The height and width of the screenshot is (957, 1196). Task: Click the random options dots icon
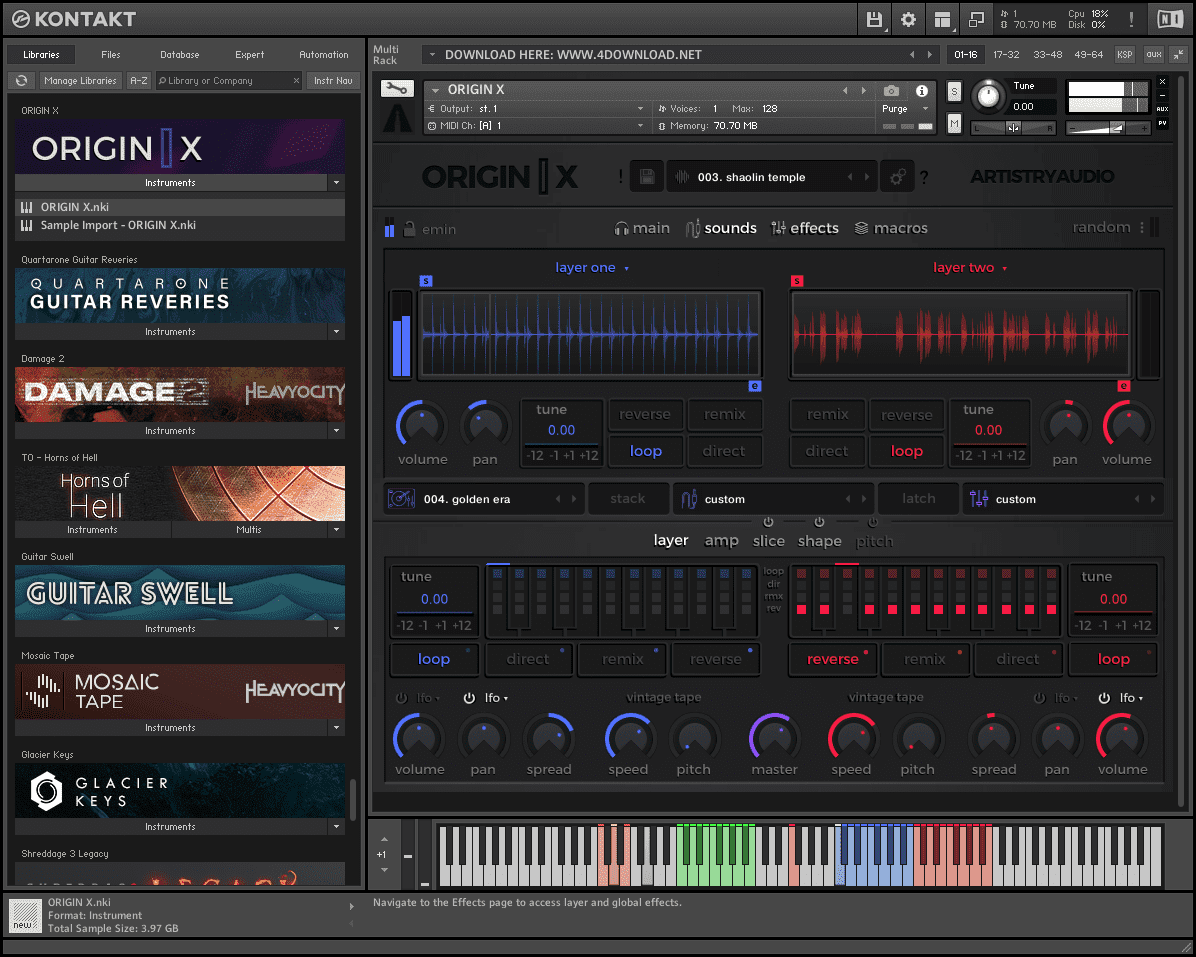tap(1142, 227)
